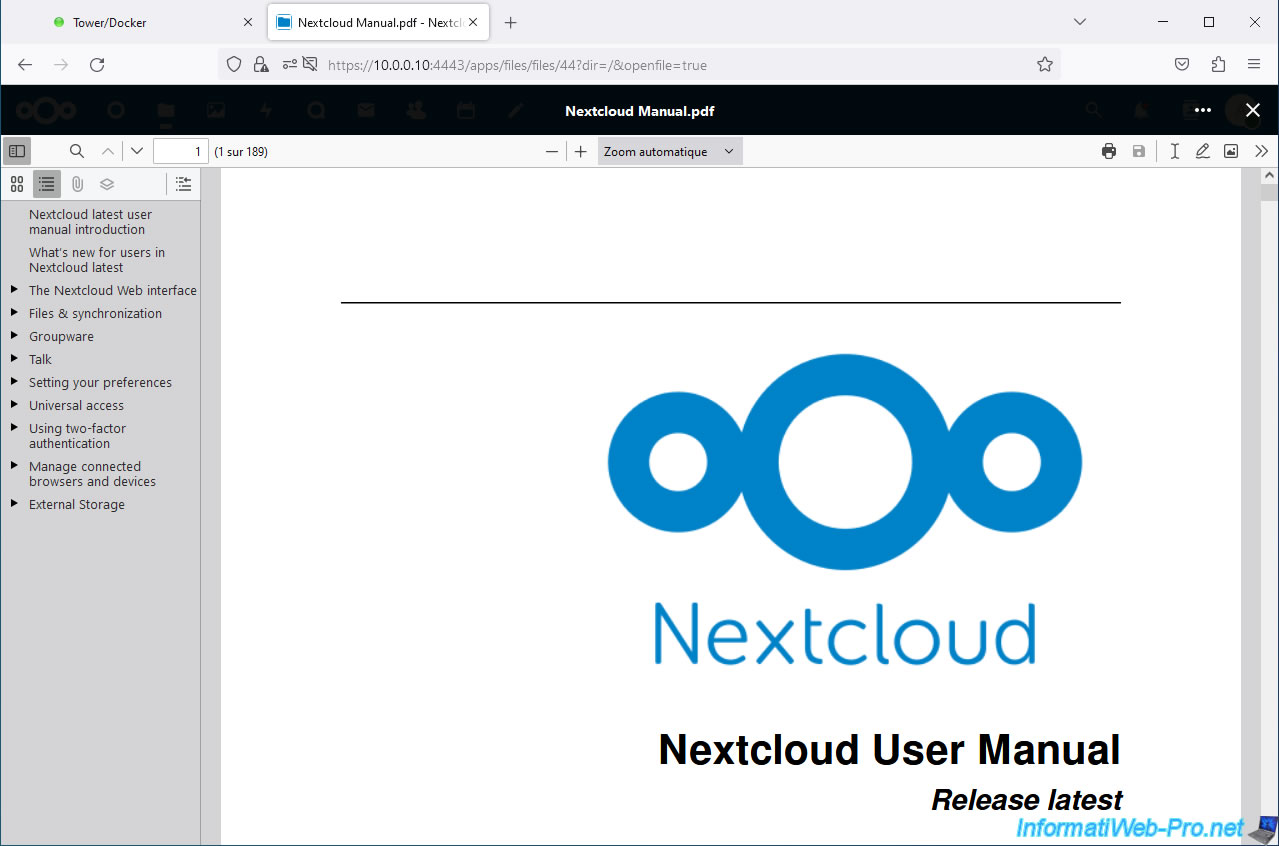
Task: Select the text annotation tool
Action: [x=1174, y=151]
